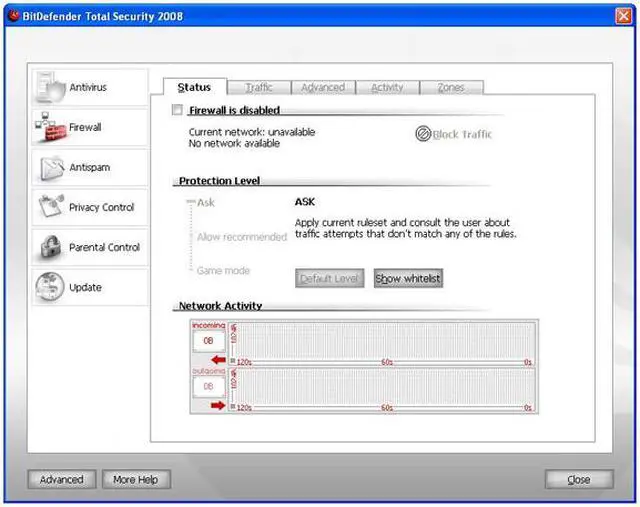Toggle the Firewall is disabled checkbox
This screenshot has height=507, width=640.
coord(177,110)
